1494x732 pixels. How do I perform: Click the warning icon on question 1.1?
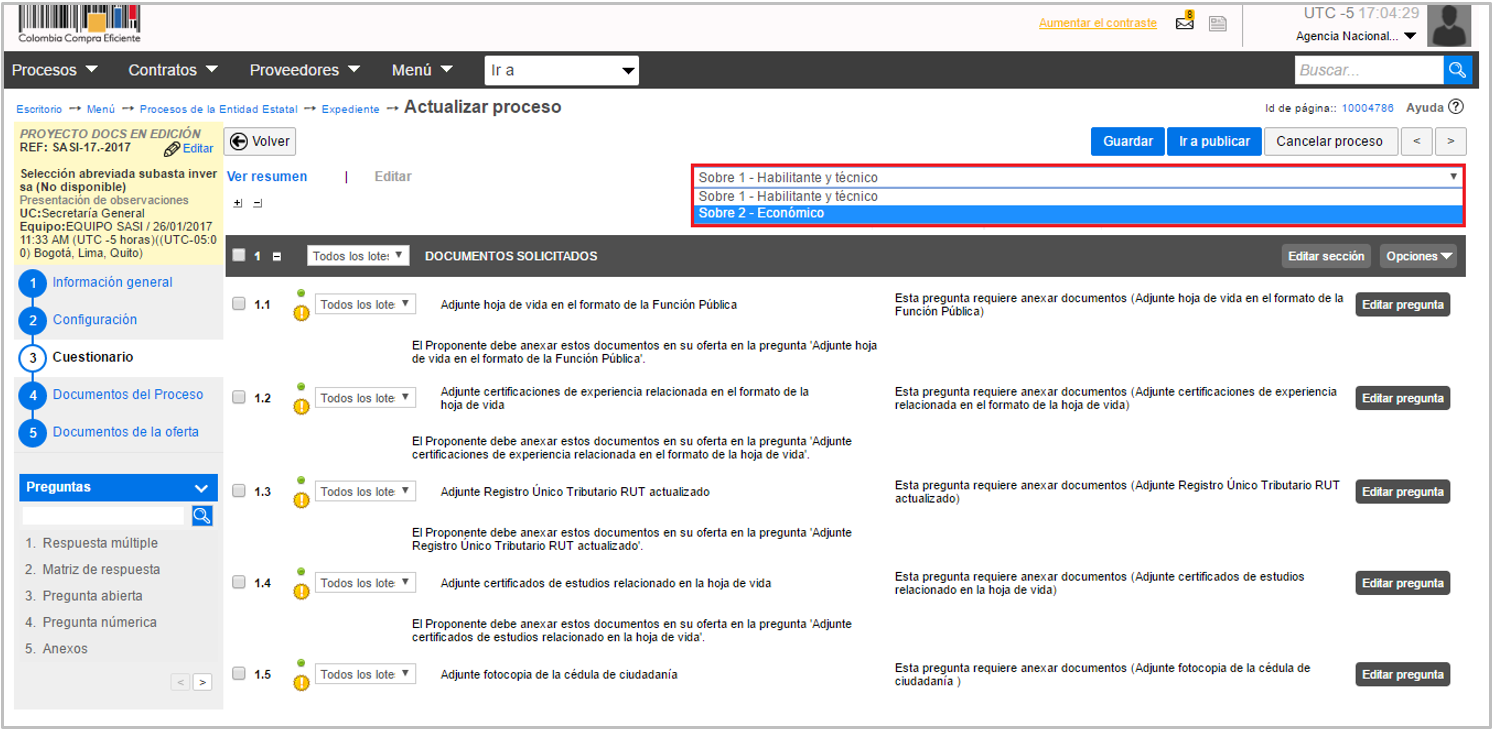tap(301, 313)
